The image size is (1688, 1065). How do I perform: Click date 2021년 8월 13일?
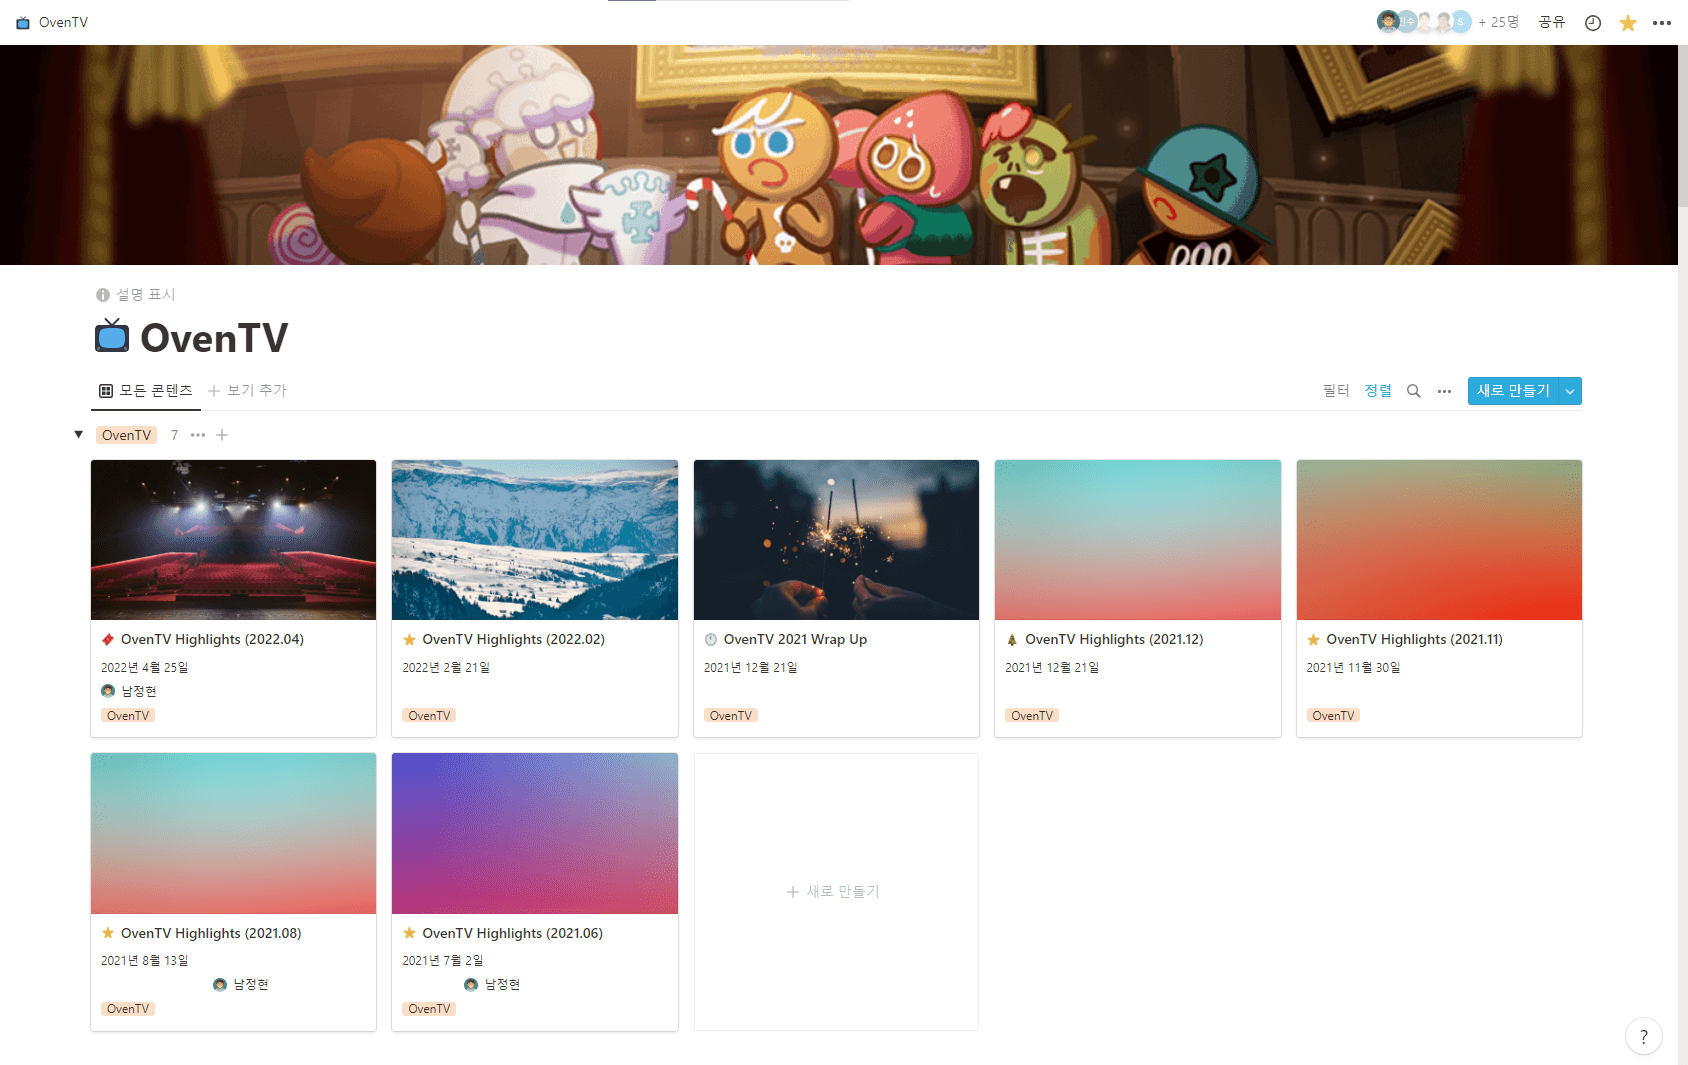point(145,960)
